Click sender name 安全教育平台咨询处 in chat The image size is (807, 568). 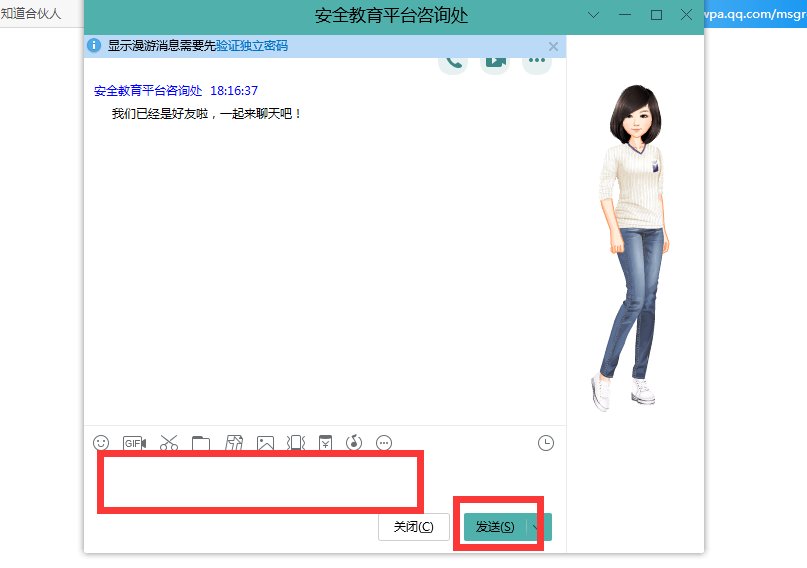pyautogui.click(x=148, y=91)
